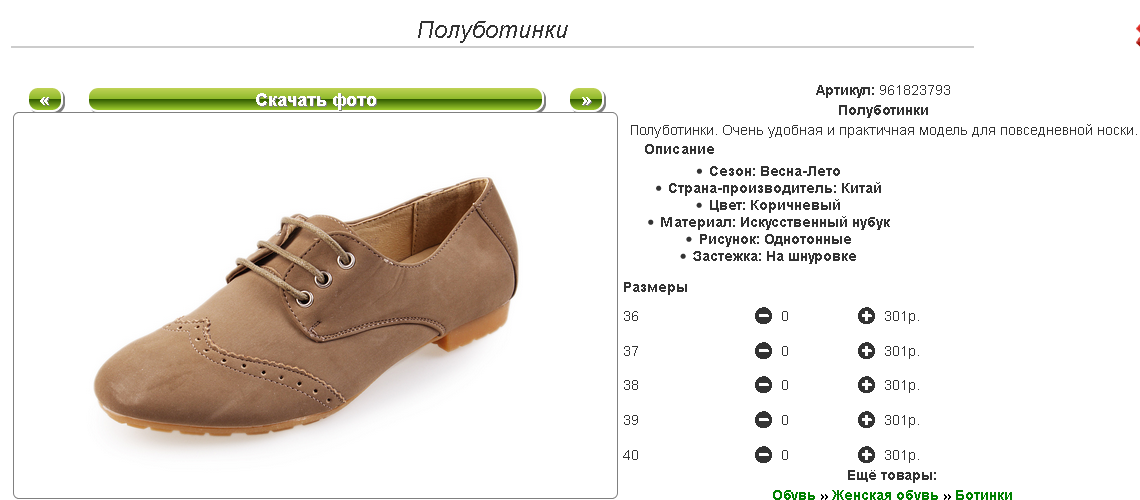
Task: Increase quantity for size 36
Action: pyautogui.click(x=866, y=316)
